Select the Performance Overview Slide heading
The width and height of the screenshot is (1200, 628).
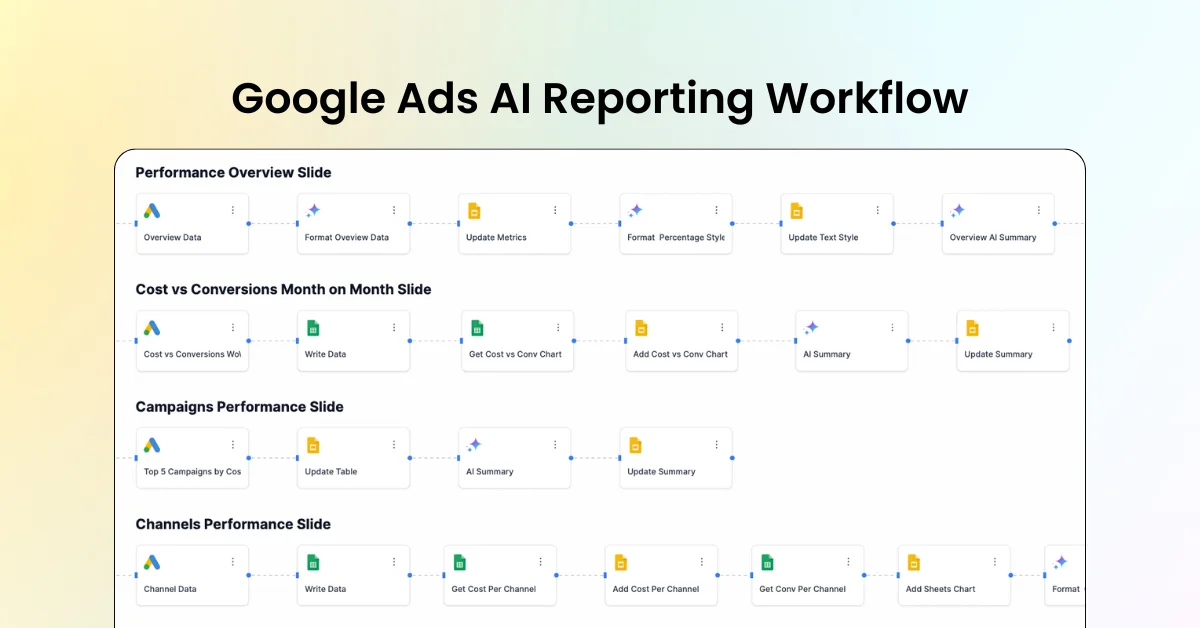click(x=233, y=173)
